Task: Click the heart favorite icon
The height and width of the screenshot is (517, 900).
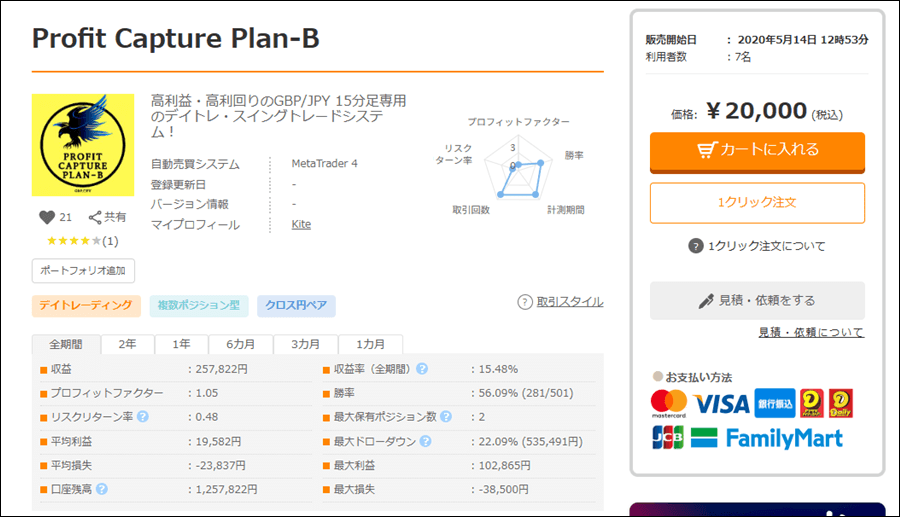Action: pos(46,217)
